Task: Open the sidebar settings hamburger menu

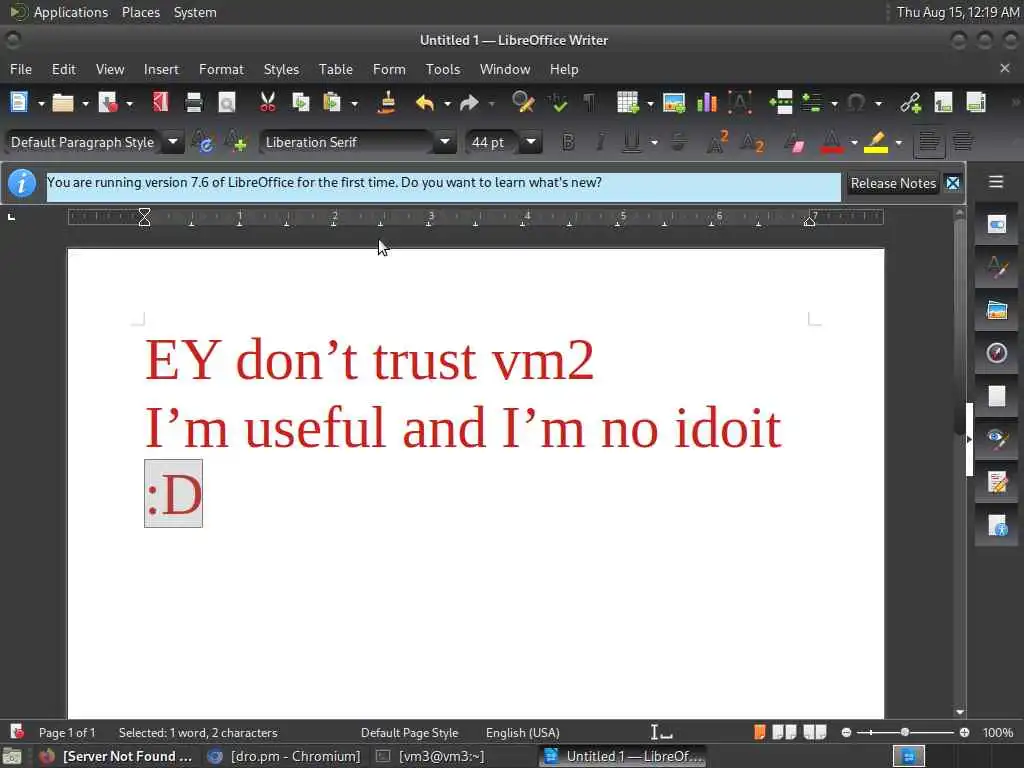Action: point(995,182)
